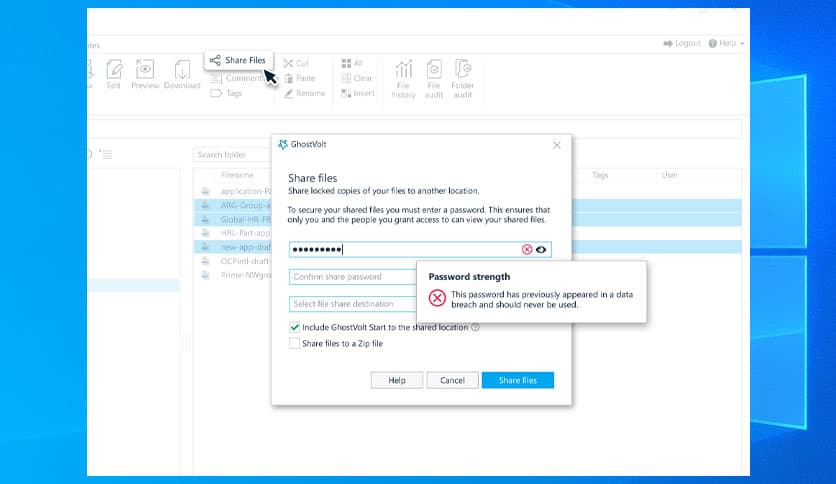Click the Search folder field
The image size is (836, 484).
[x=232, y=155]
